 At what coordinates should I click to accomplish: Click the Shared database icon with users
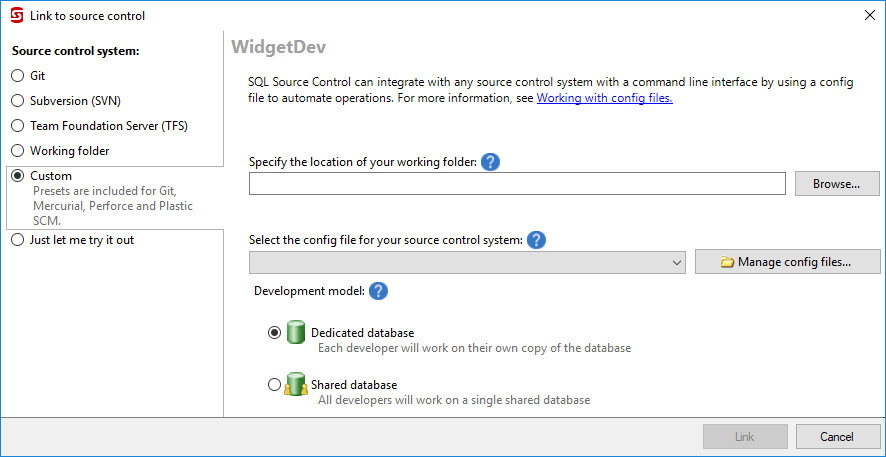coord(295,385)
